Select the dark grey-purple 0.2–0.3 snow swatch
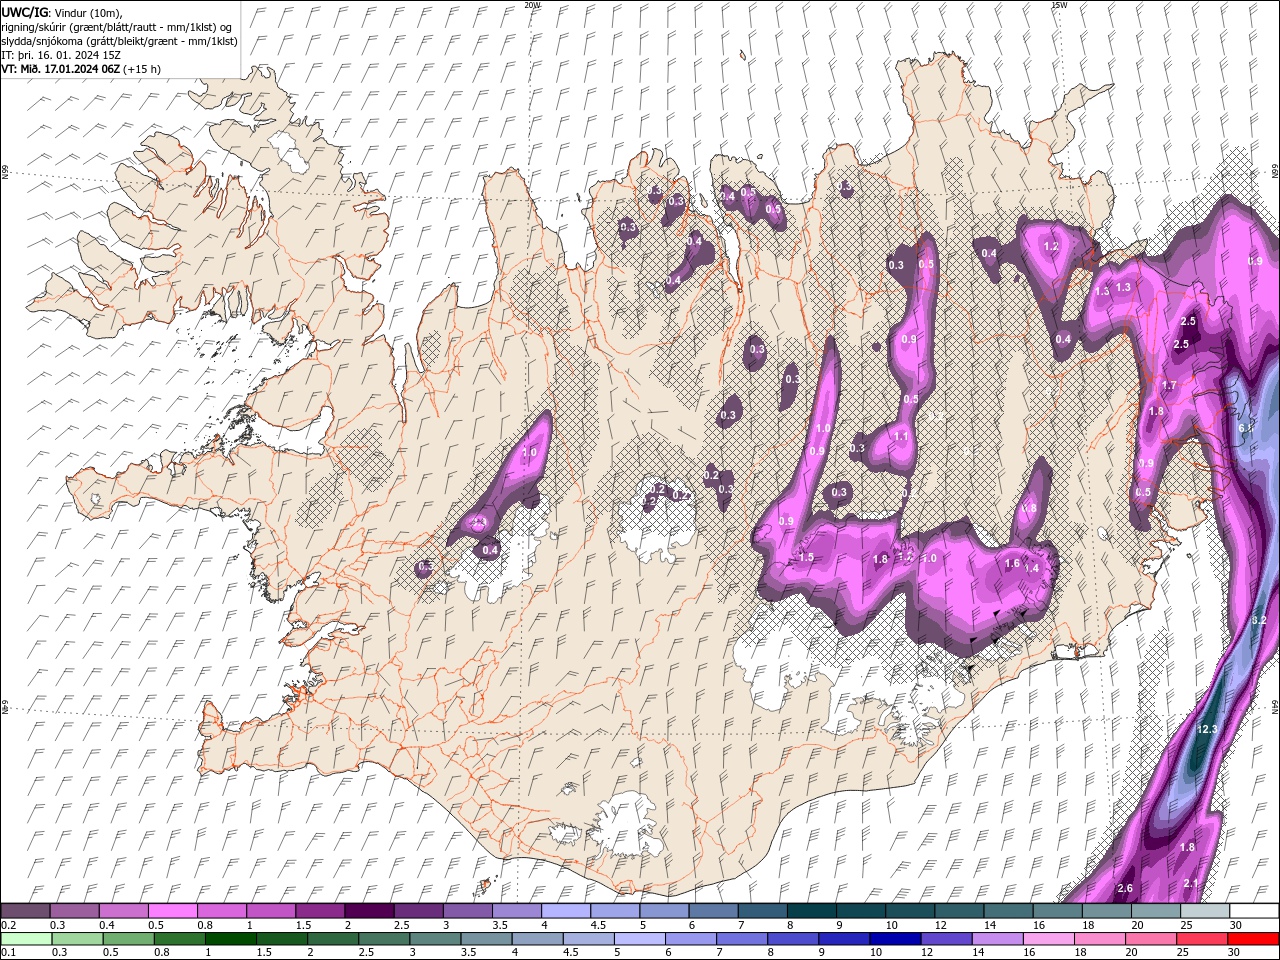 point(26,911)
